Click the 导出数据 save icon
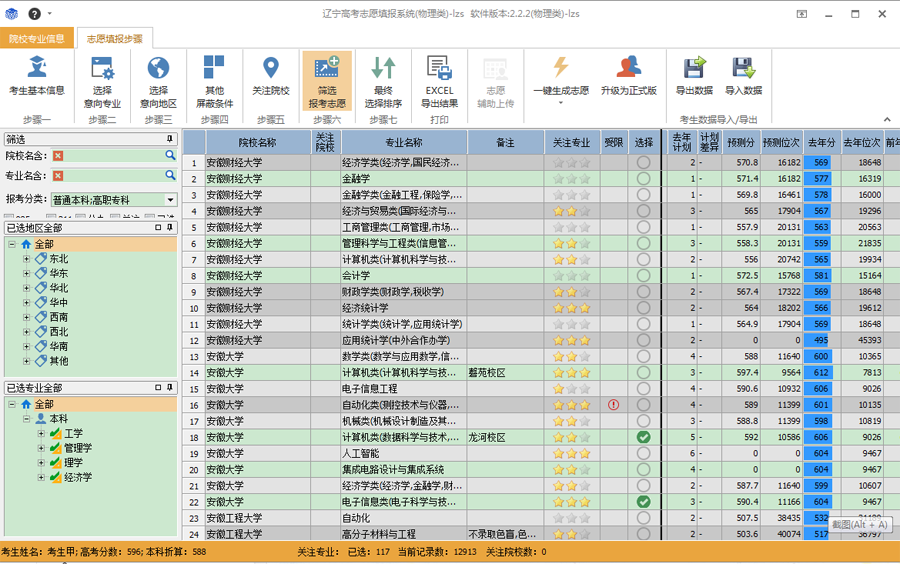 [694, 67]
